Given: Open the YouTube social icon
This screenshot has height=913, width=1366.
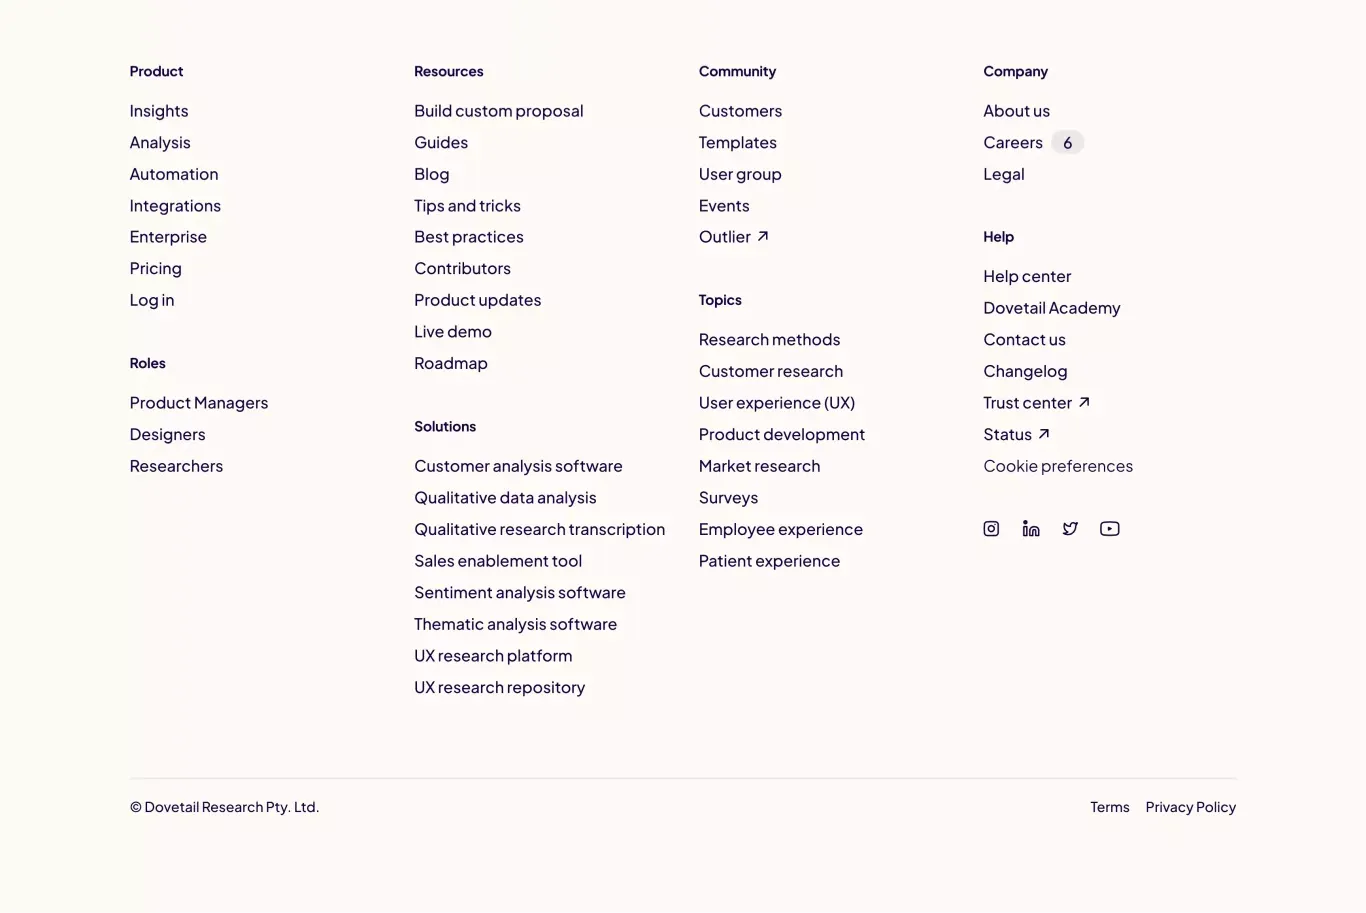Looking at the screenshot, I should point(1110,529).
